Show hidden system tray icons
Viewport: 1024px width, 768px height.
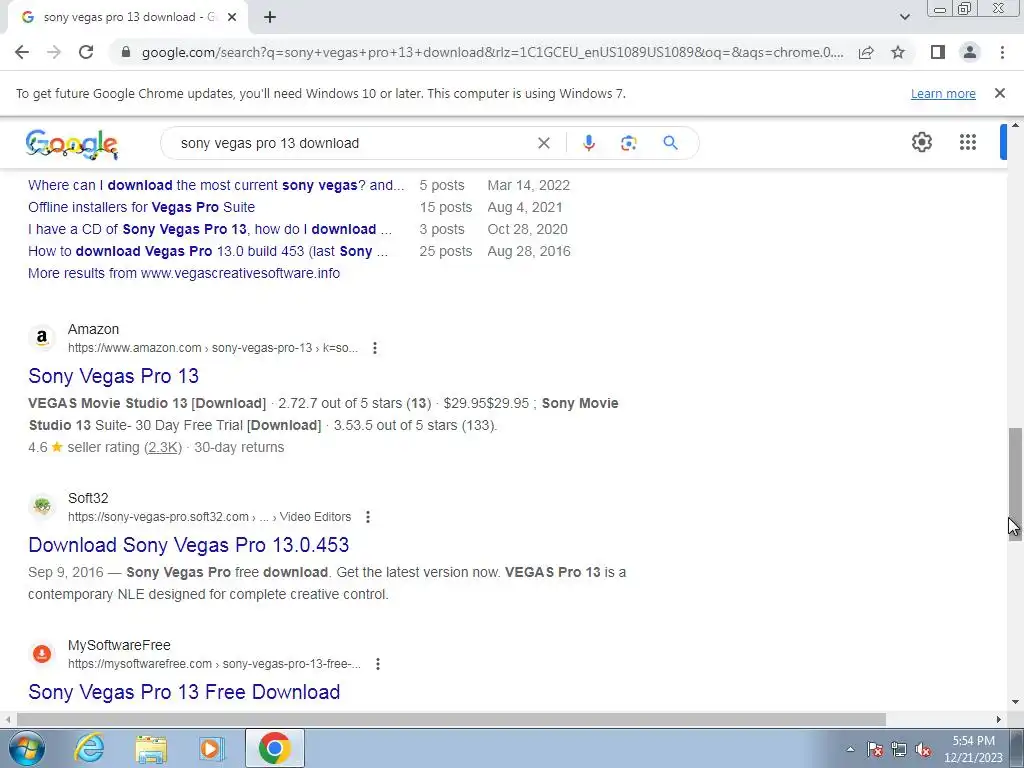(x=850, y=750)
